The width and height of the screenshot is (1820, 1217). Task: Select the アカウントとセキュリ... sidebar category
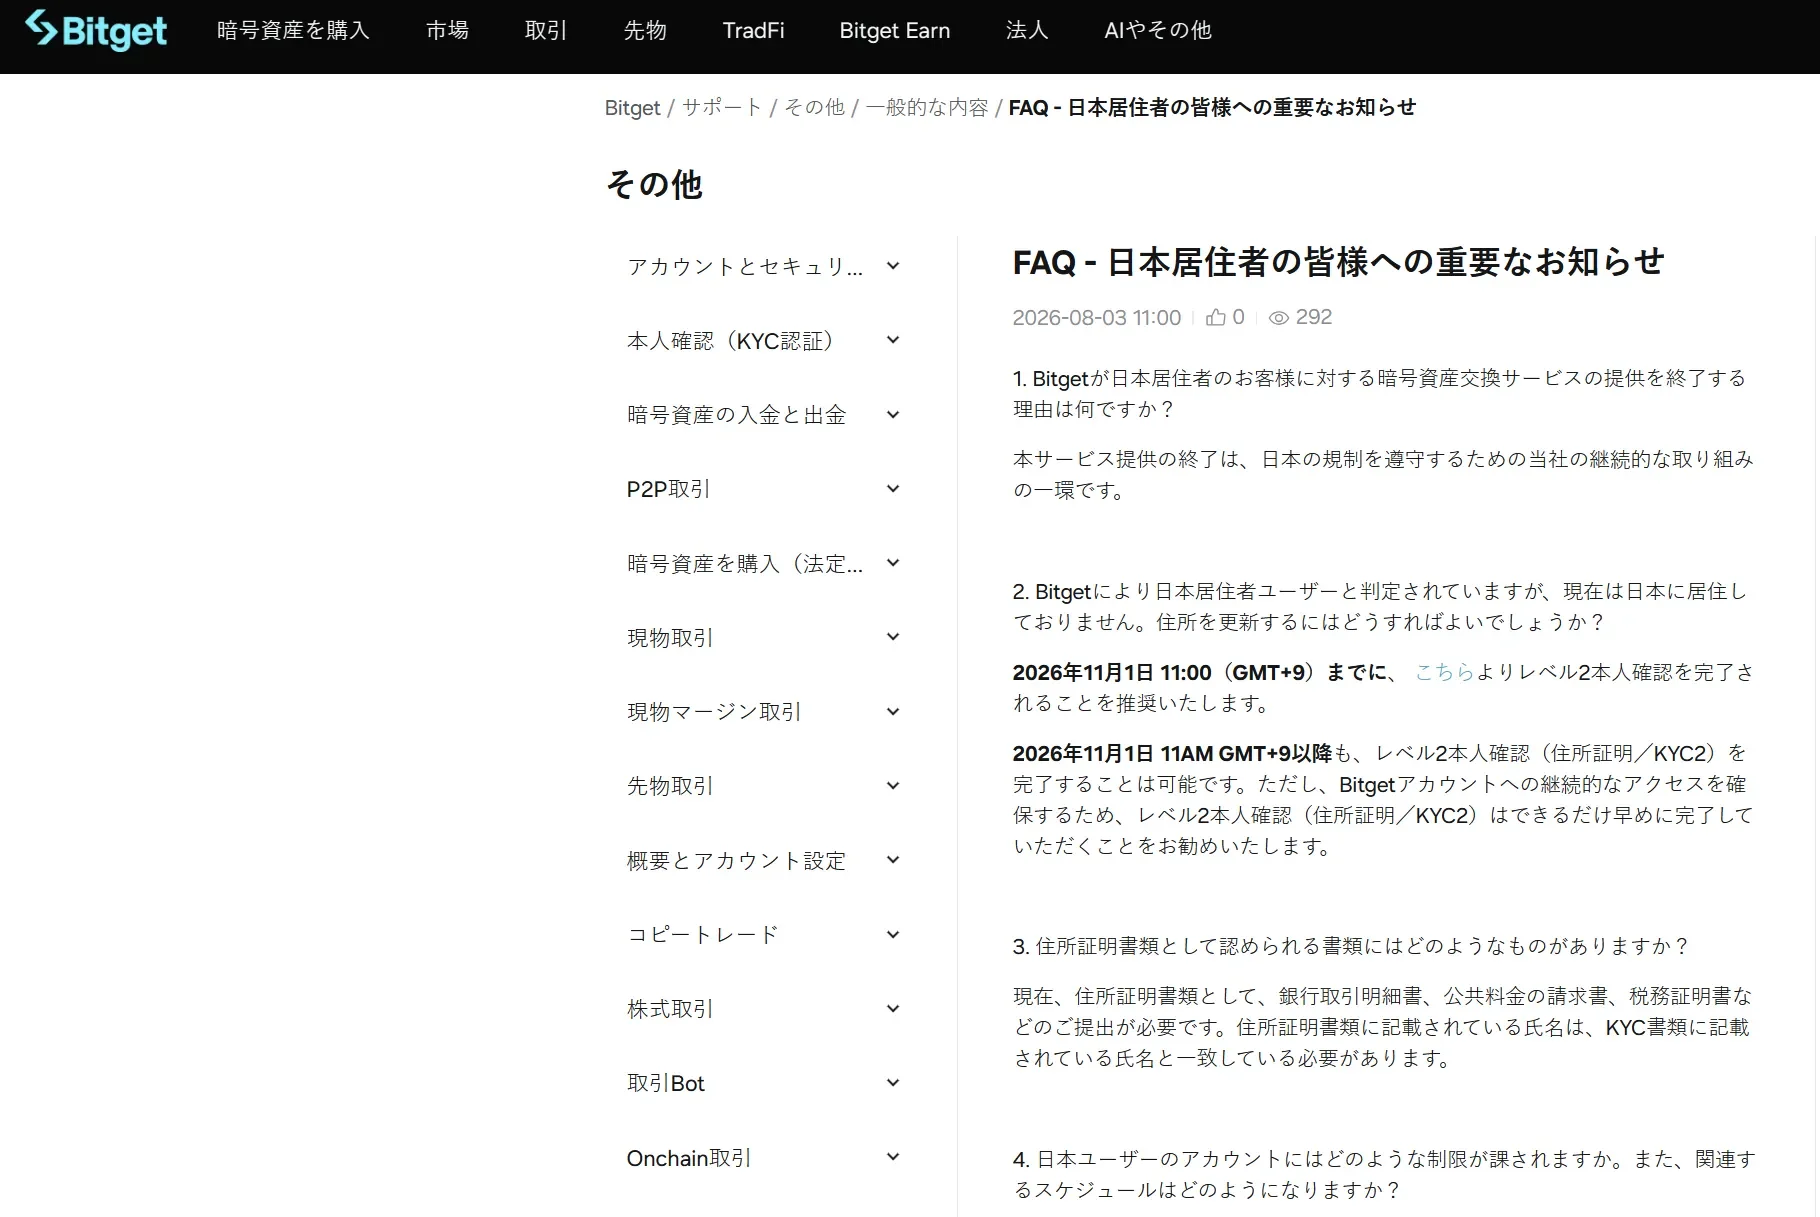click(745, 266)
